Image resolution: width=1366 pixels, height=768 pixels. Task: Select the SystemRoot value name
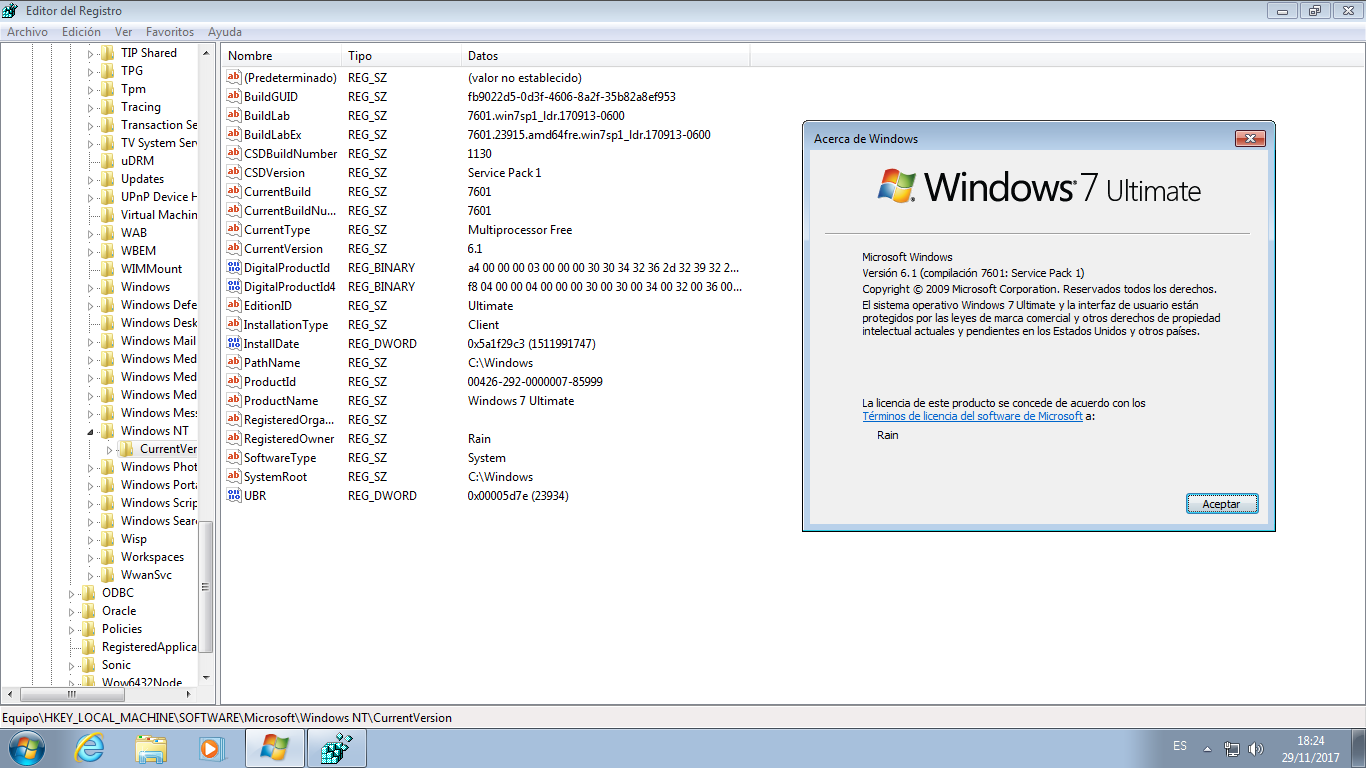276,477
